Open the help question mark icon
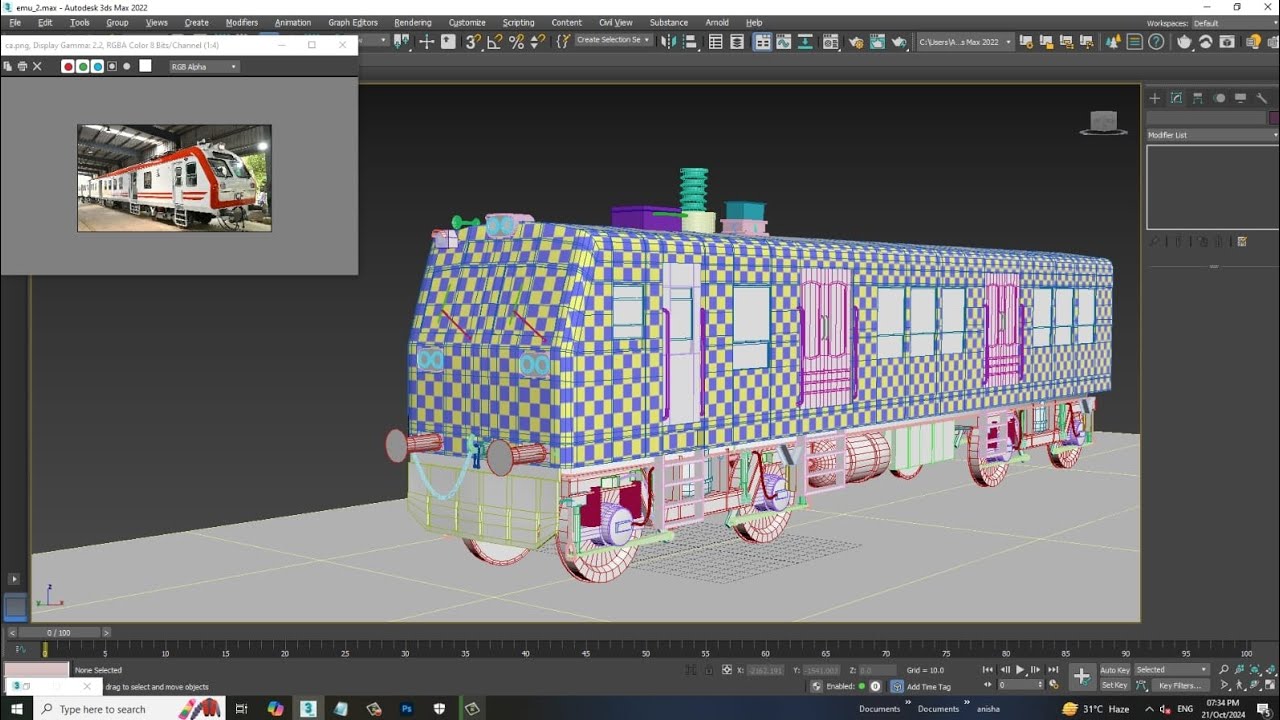 (1156, 42)
